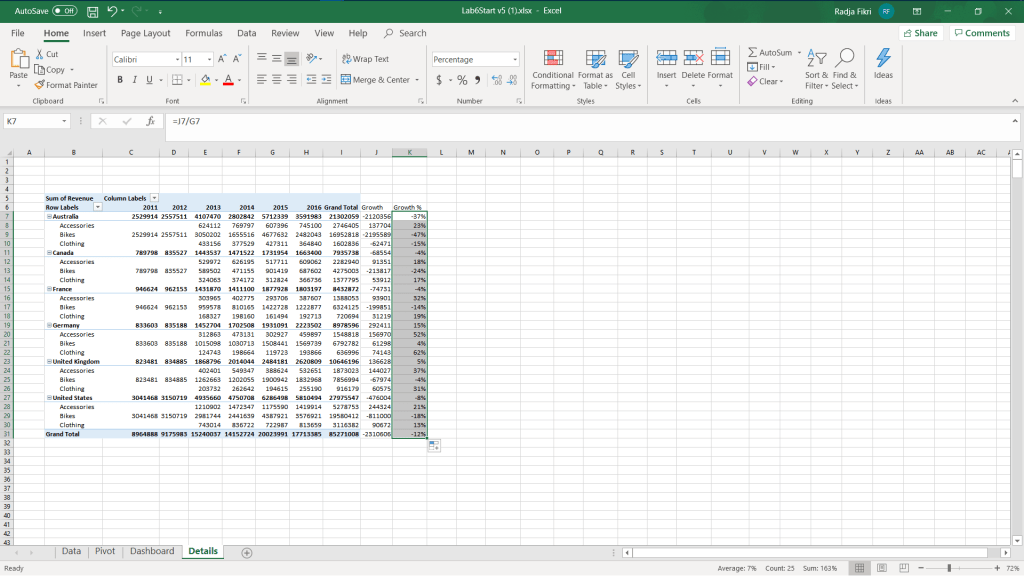Viewport: 1024px width, 576px height.
Task: Click the Center align icon
Action: pos(276,80)
